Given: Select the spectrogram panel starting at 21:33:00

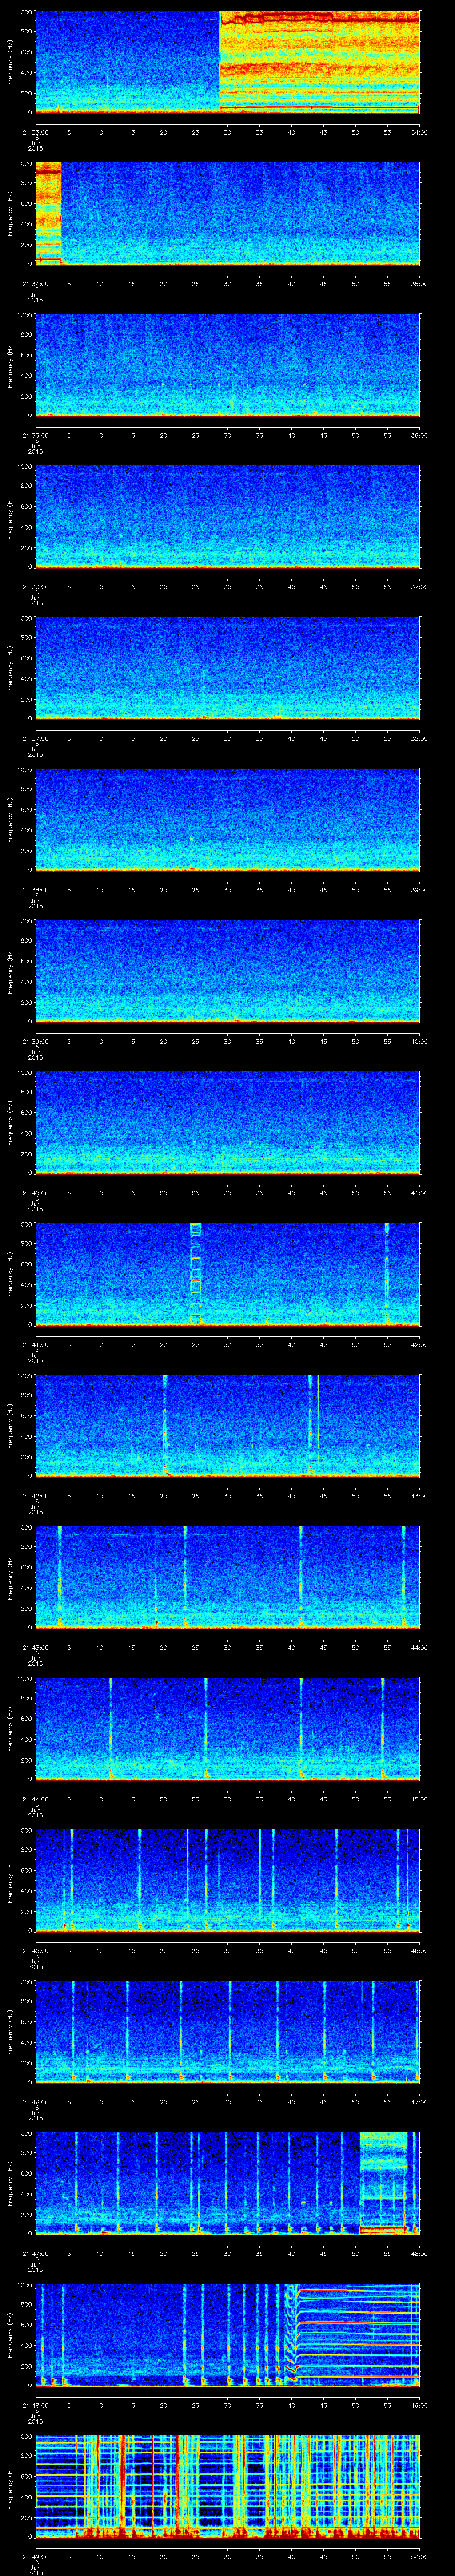Looking at the screenshot, I should (x=227, y=62).
